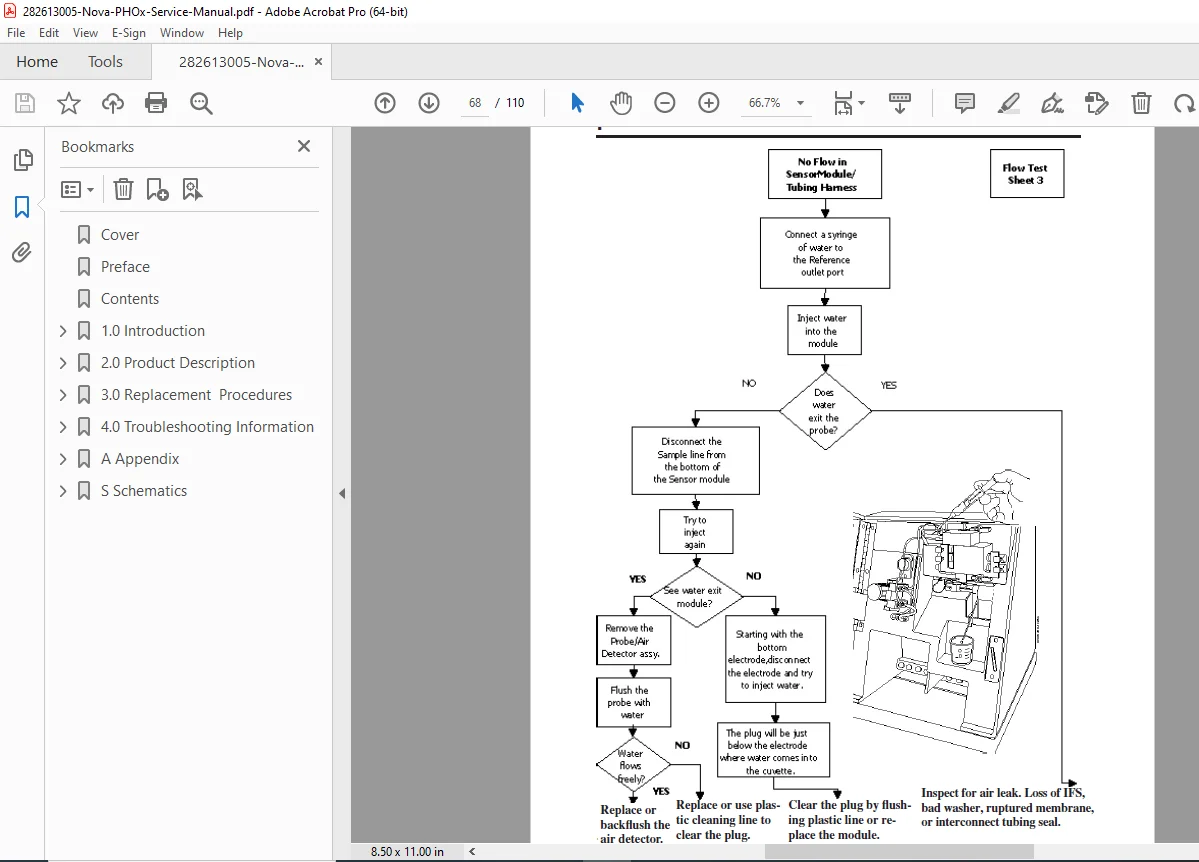The height and width of the screenshot is (862, 1199).
Task: Open the File menu
Action: click(16, 33)
